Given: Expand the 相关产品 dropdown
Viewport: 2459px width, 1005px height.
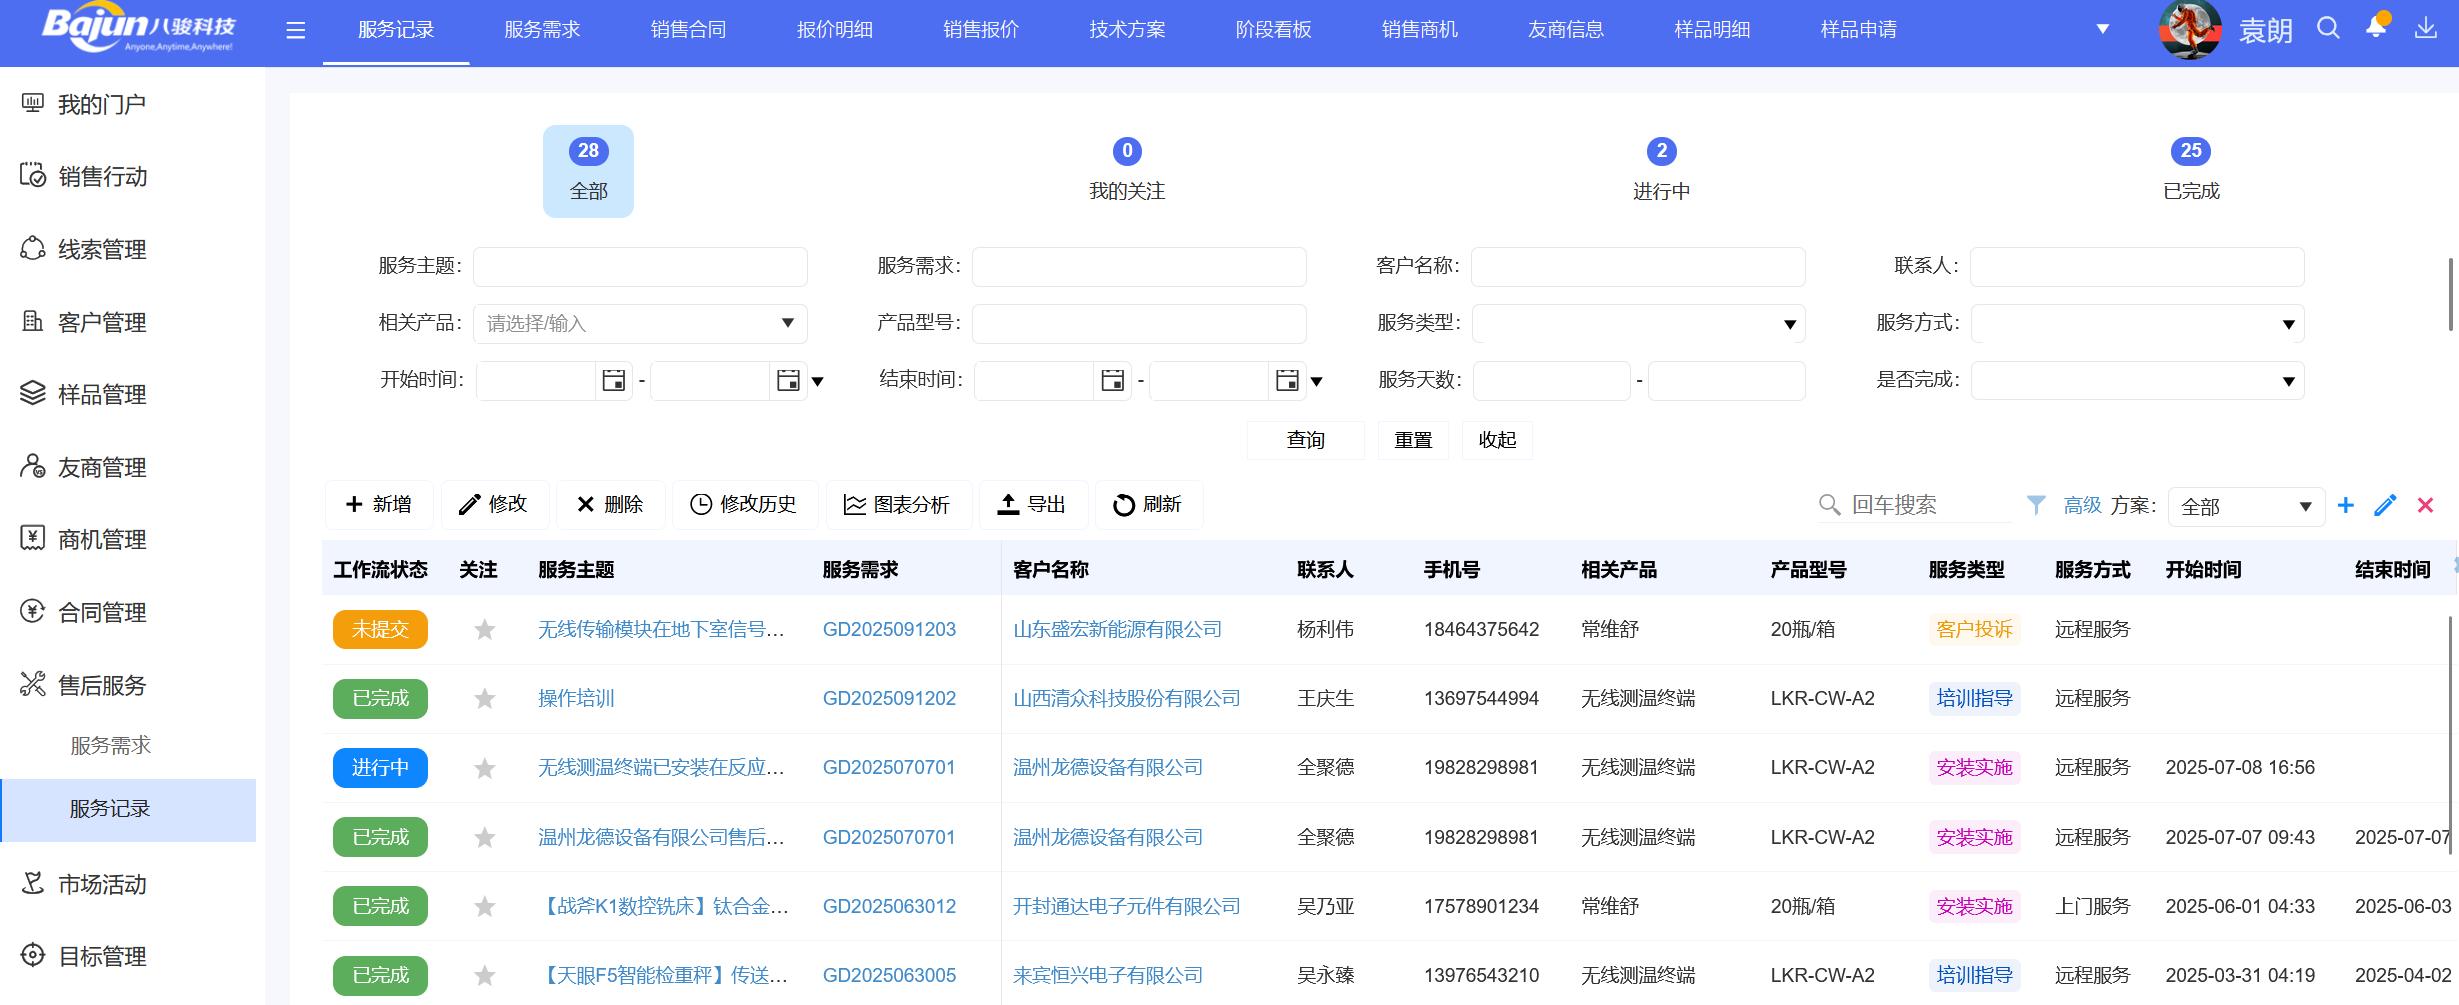Looking at the screenshot, I should 787,323.
